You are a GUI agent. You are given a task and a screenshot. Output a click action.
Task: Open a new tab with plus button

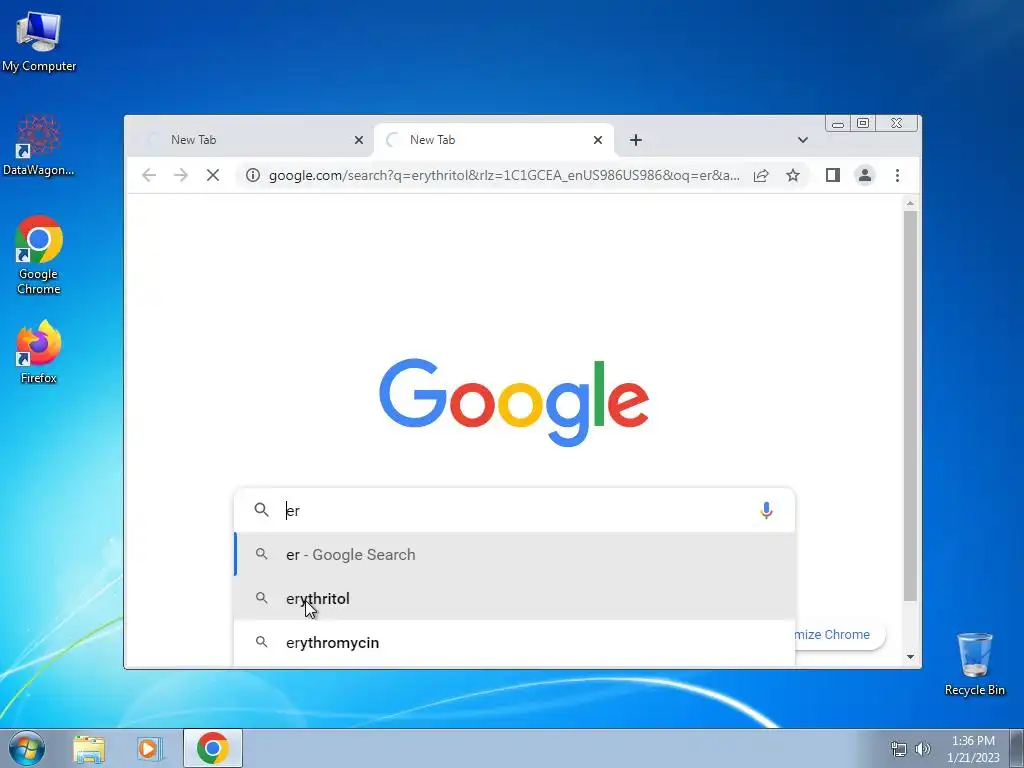pos(636,140)
